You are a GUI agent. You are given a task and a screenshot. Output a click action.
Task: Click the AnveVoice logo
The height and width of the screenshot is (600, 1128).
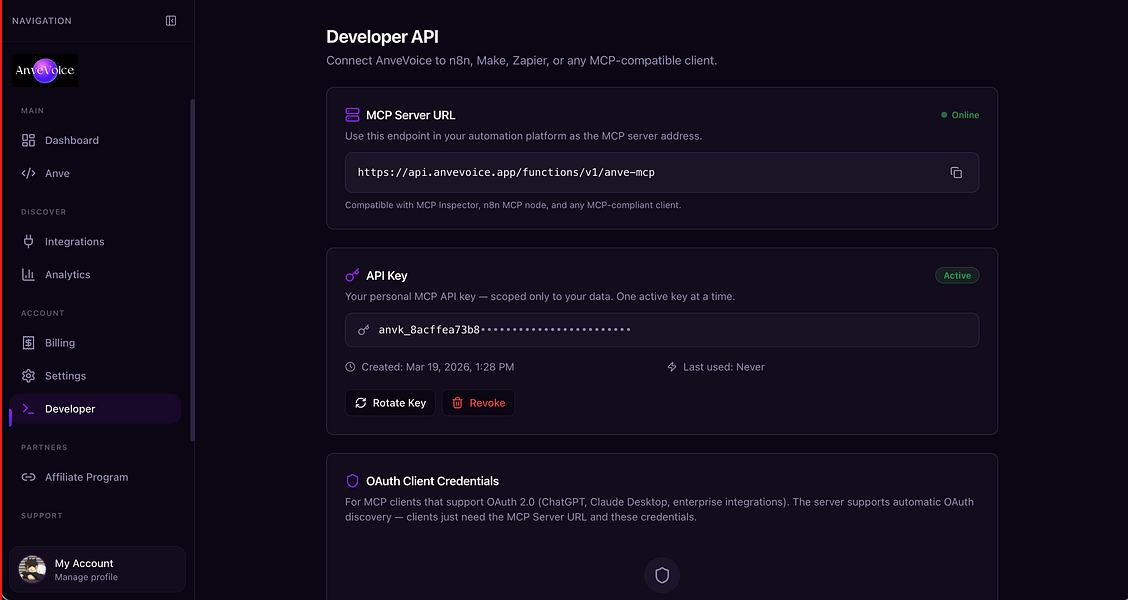coord(45,71)
